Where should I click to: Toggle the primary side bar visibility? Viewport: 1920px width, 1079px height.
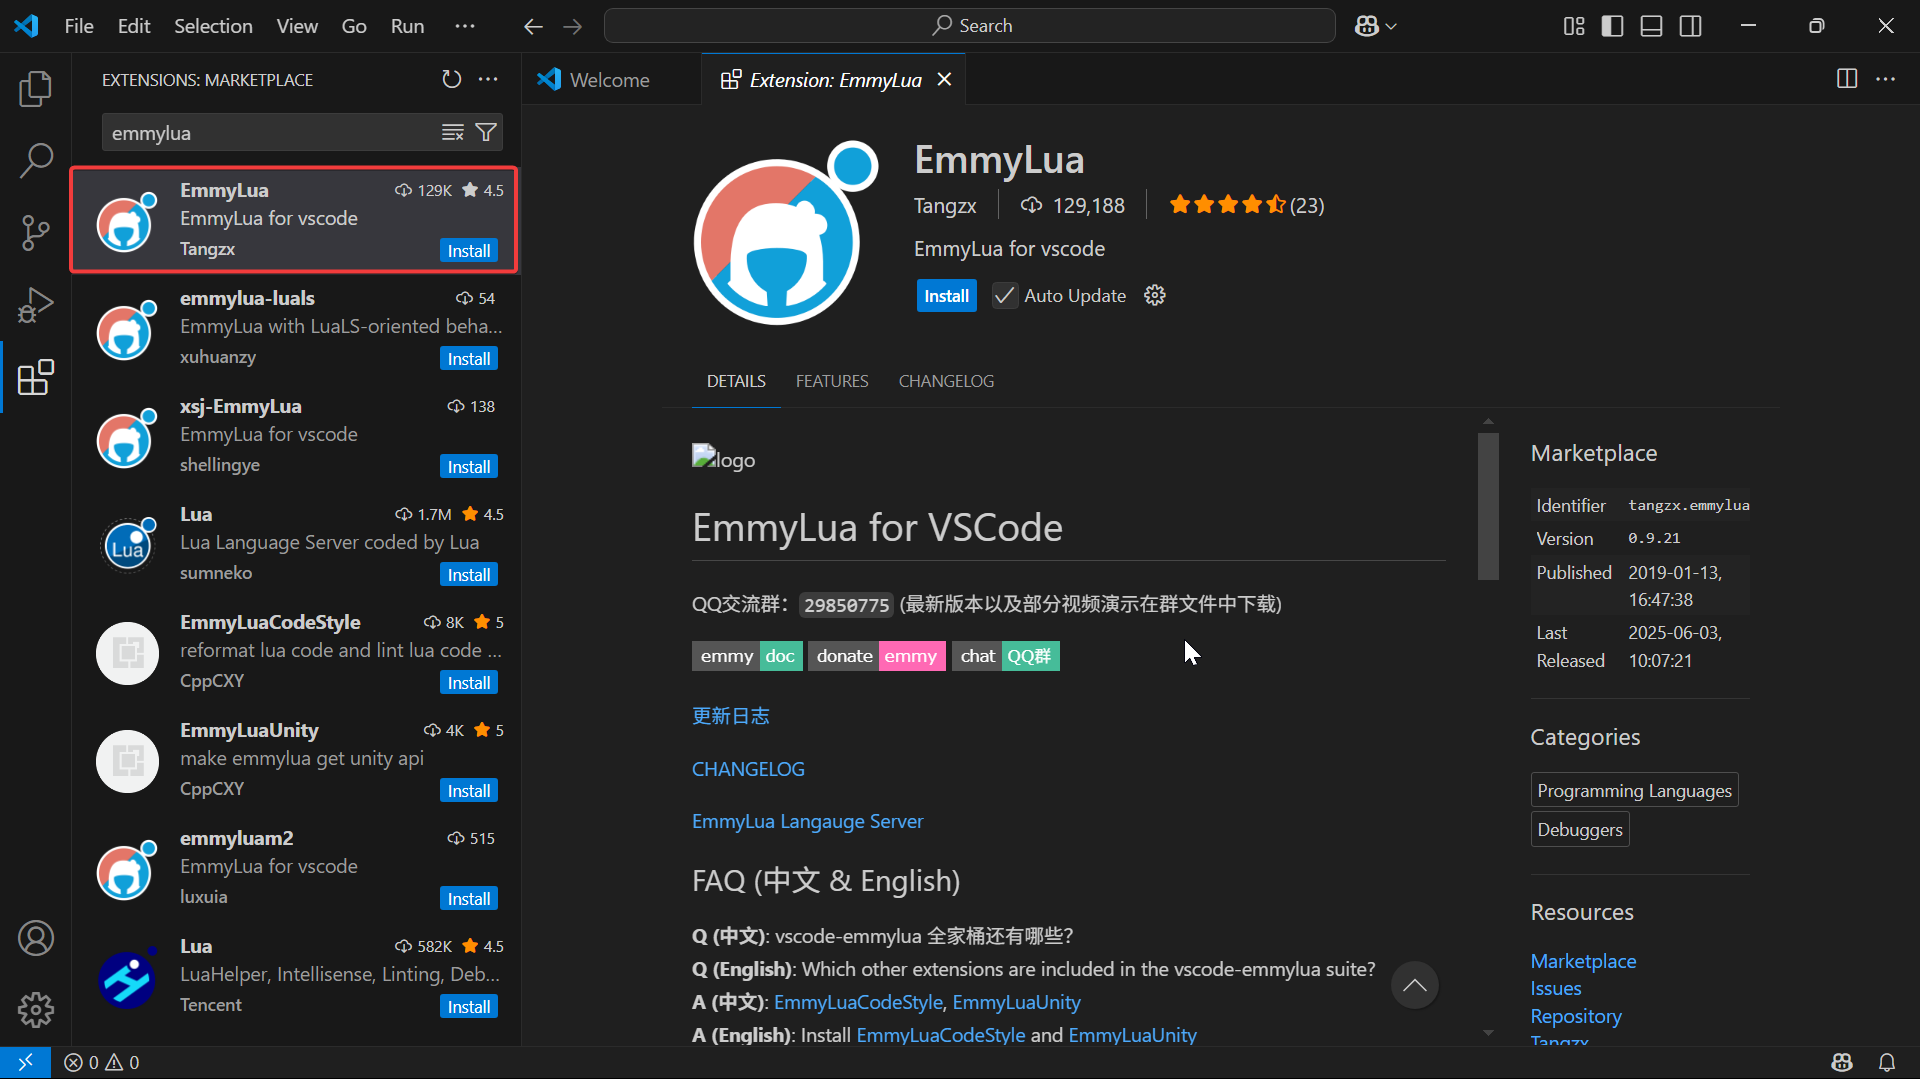1612,26
